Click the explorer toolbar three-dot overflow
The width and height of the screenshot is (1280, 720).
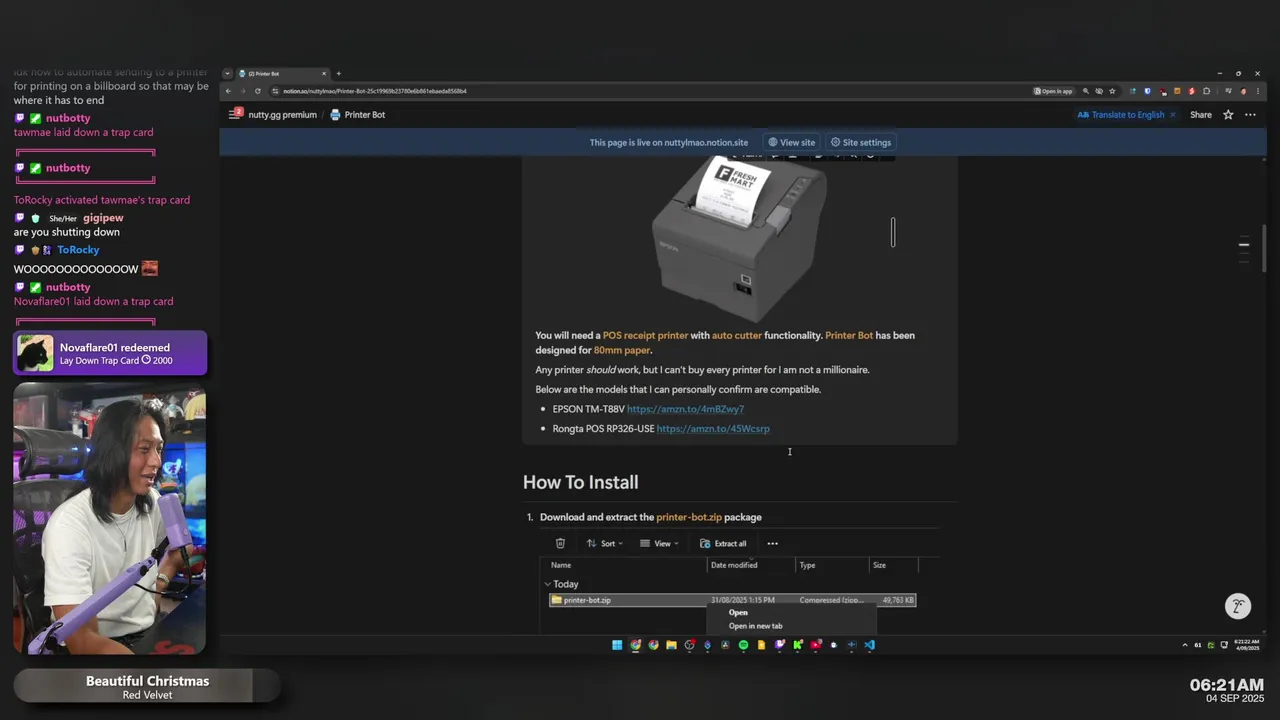coord(772,543)
